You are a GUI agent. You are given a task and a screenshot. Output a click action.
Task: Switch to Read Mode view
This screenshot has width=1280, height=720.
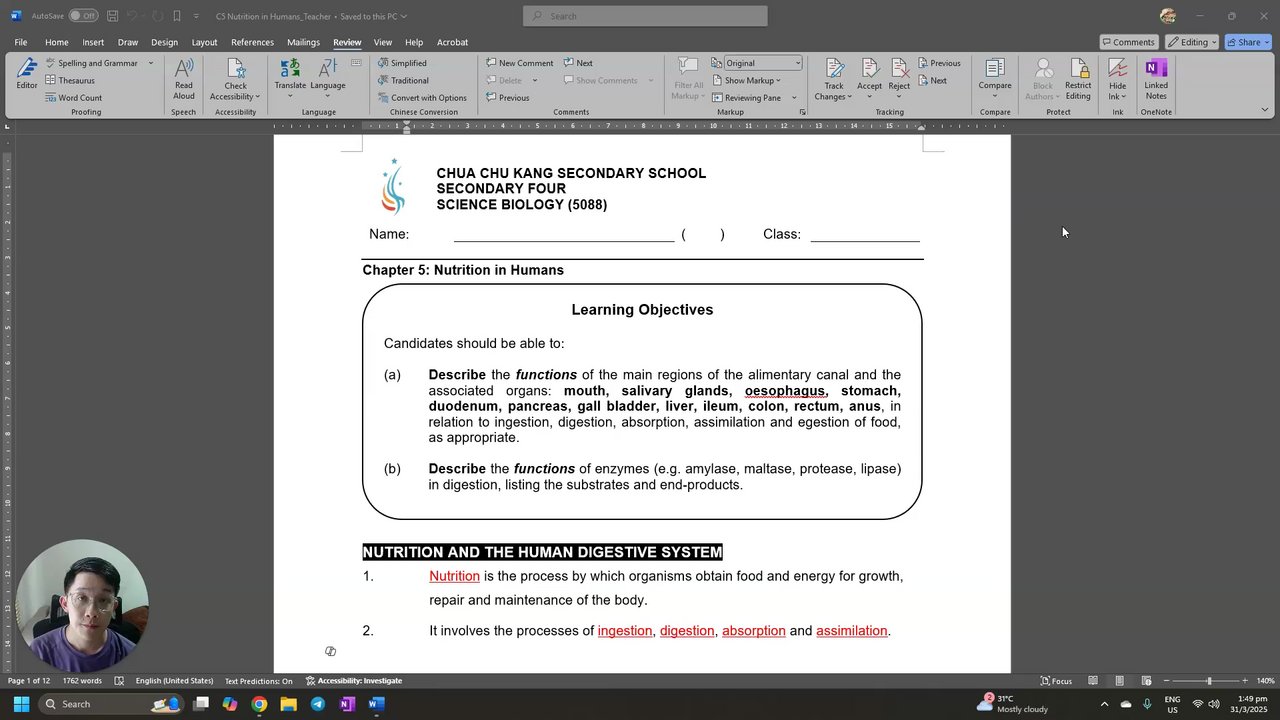coord(1093,681)
